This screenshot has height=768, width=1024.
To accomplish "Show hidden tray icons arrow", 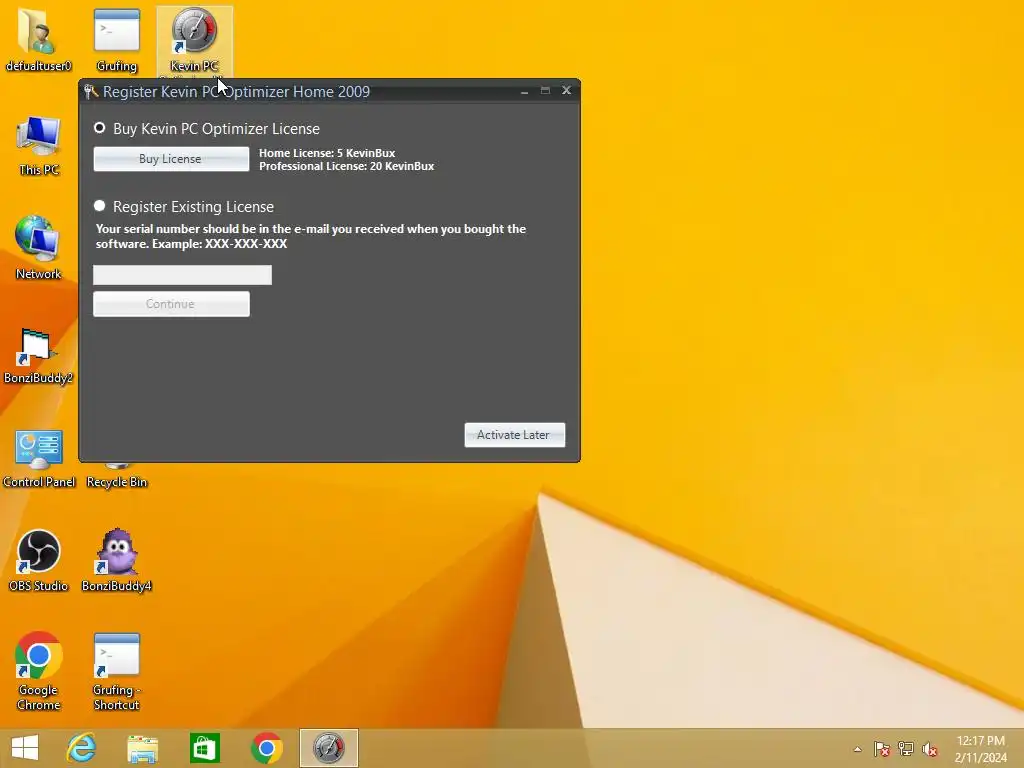I will click(857, 749).
